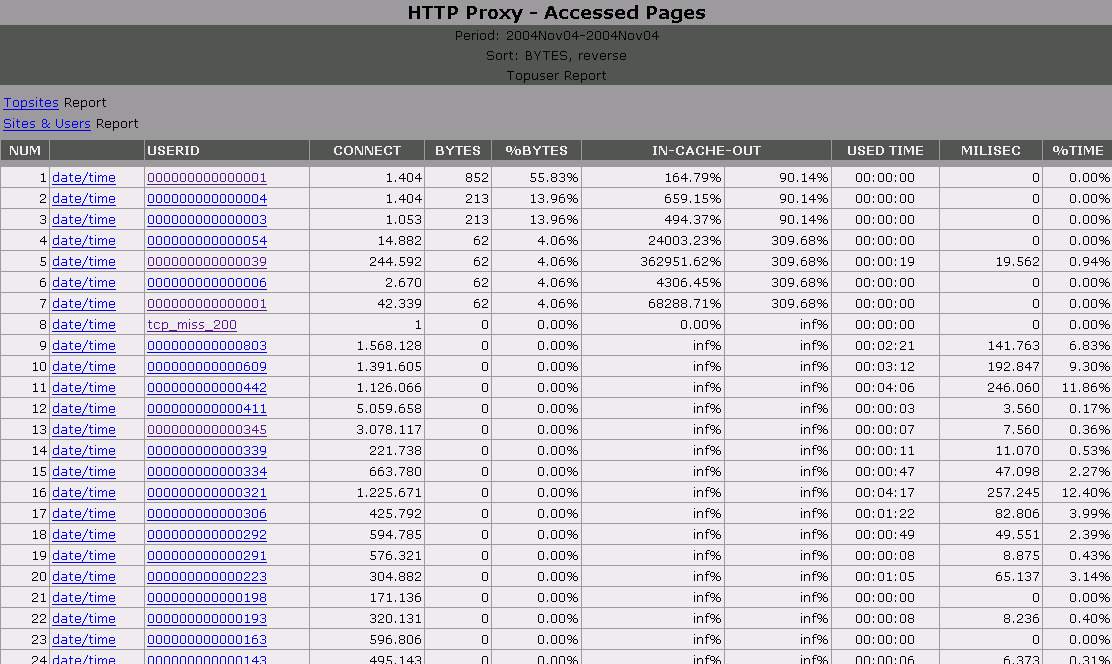1112x664 pixels.
Task: Click the USED TIME column header
Action: (x=885, y=150)
